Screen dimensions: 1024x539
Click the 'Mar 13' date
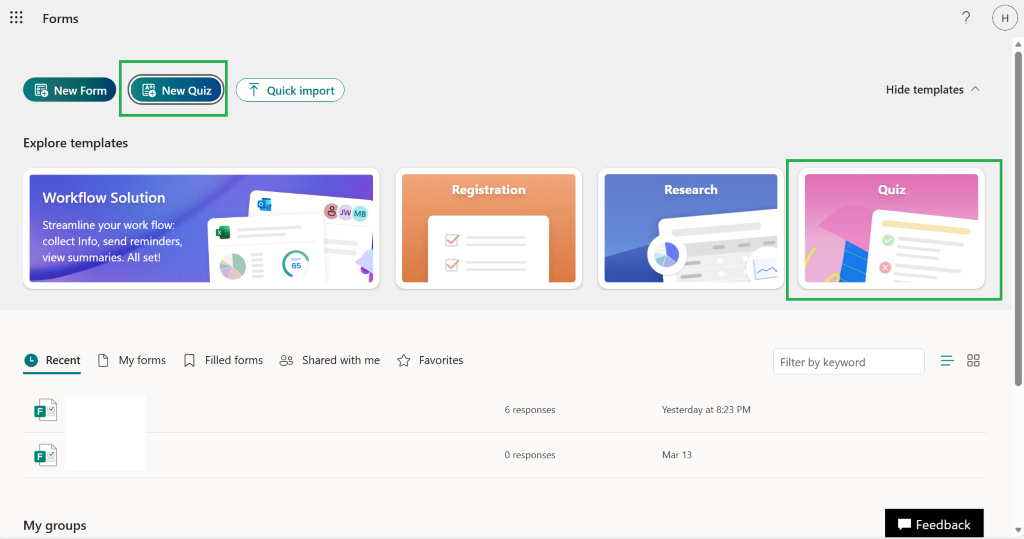(x=677, y=455)
